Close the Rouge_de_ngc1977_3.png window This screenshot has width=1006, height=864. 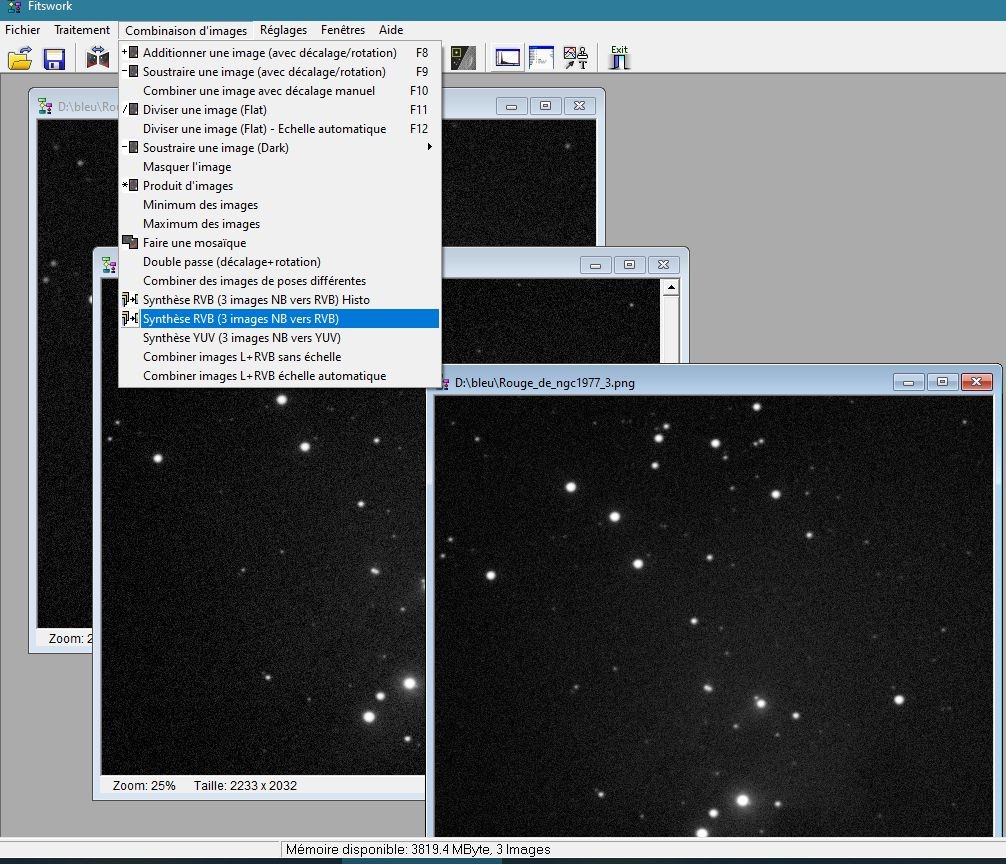[x=976, y=382]
